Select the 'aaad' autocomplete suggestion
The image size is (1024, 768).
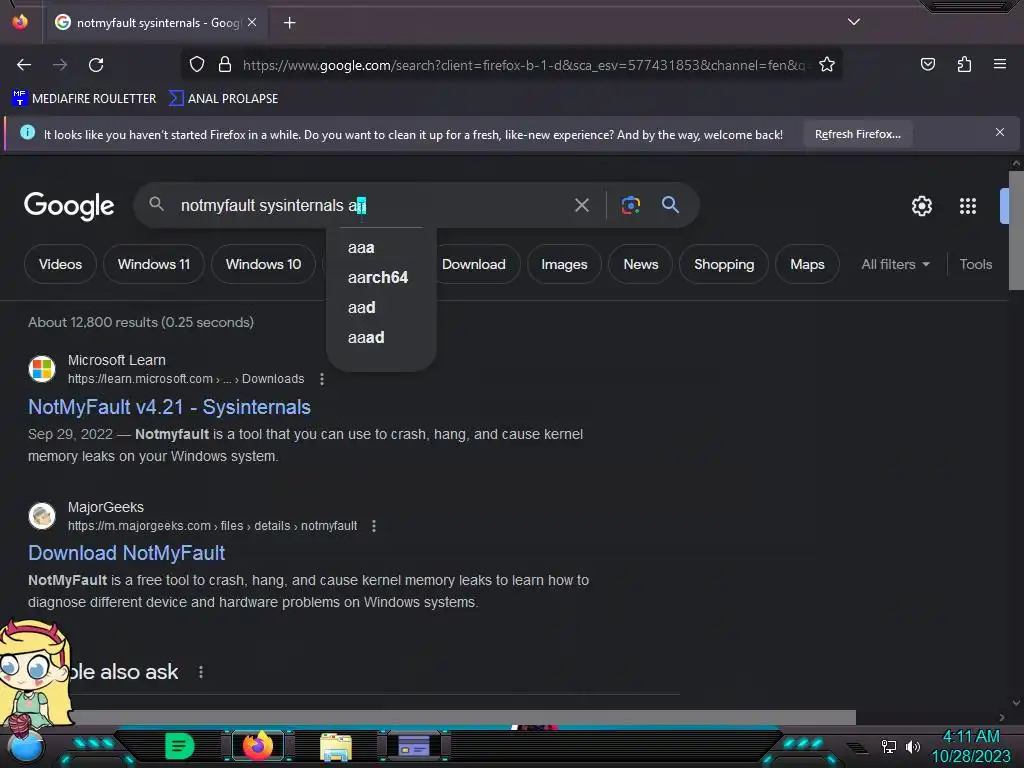point(381,338)
